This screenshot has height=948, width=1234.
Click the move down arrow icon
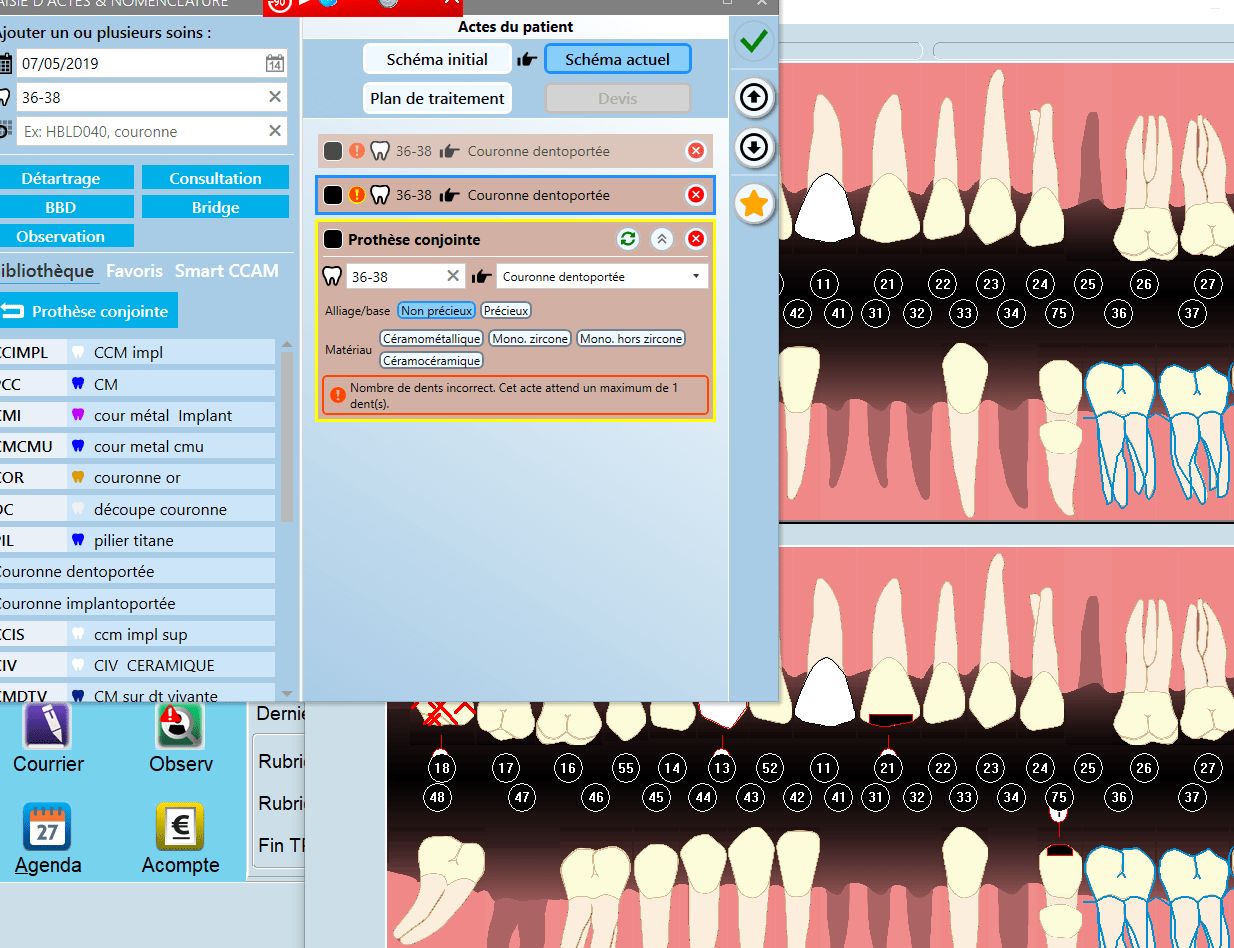tap(754, 148)
